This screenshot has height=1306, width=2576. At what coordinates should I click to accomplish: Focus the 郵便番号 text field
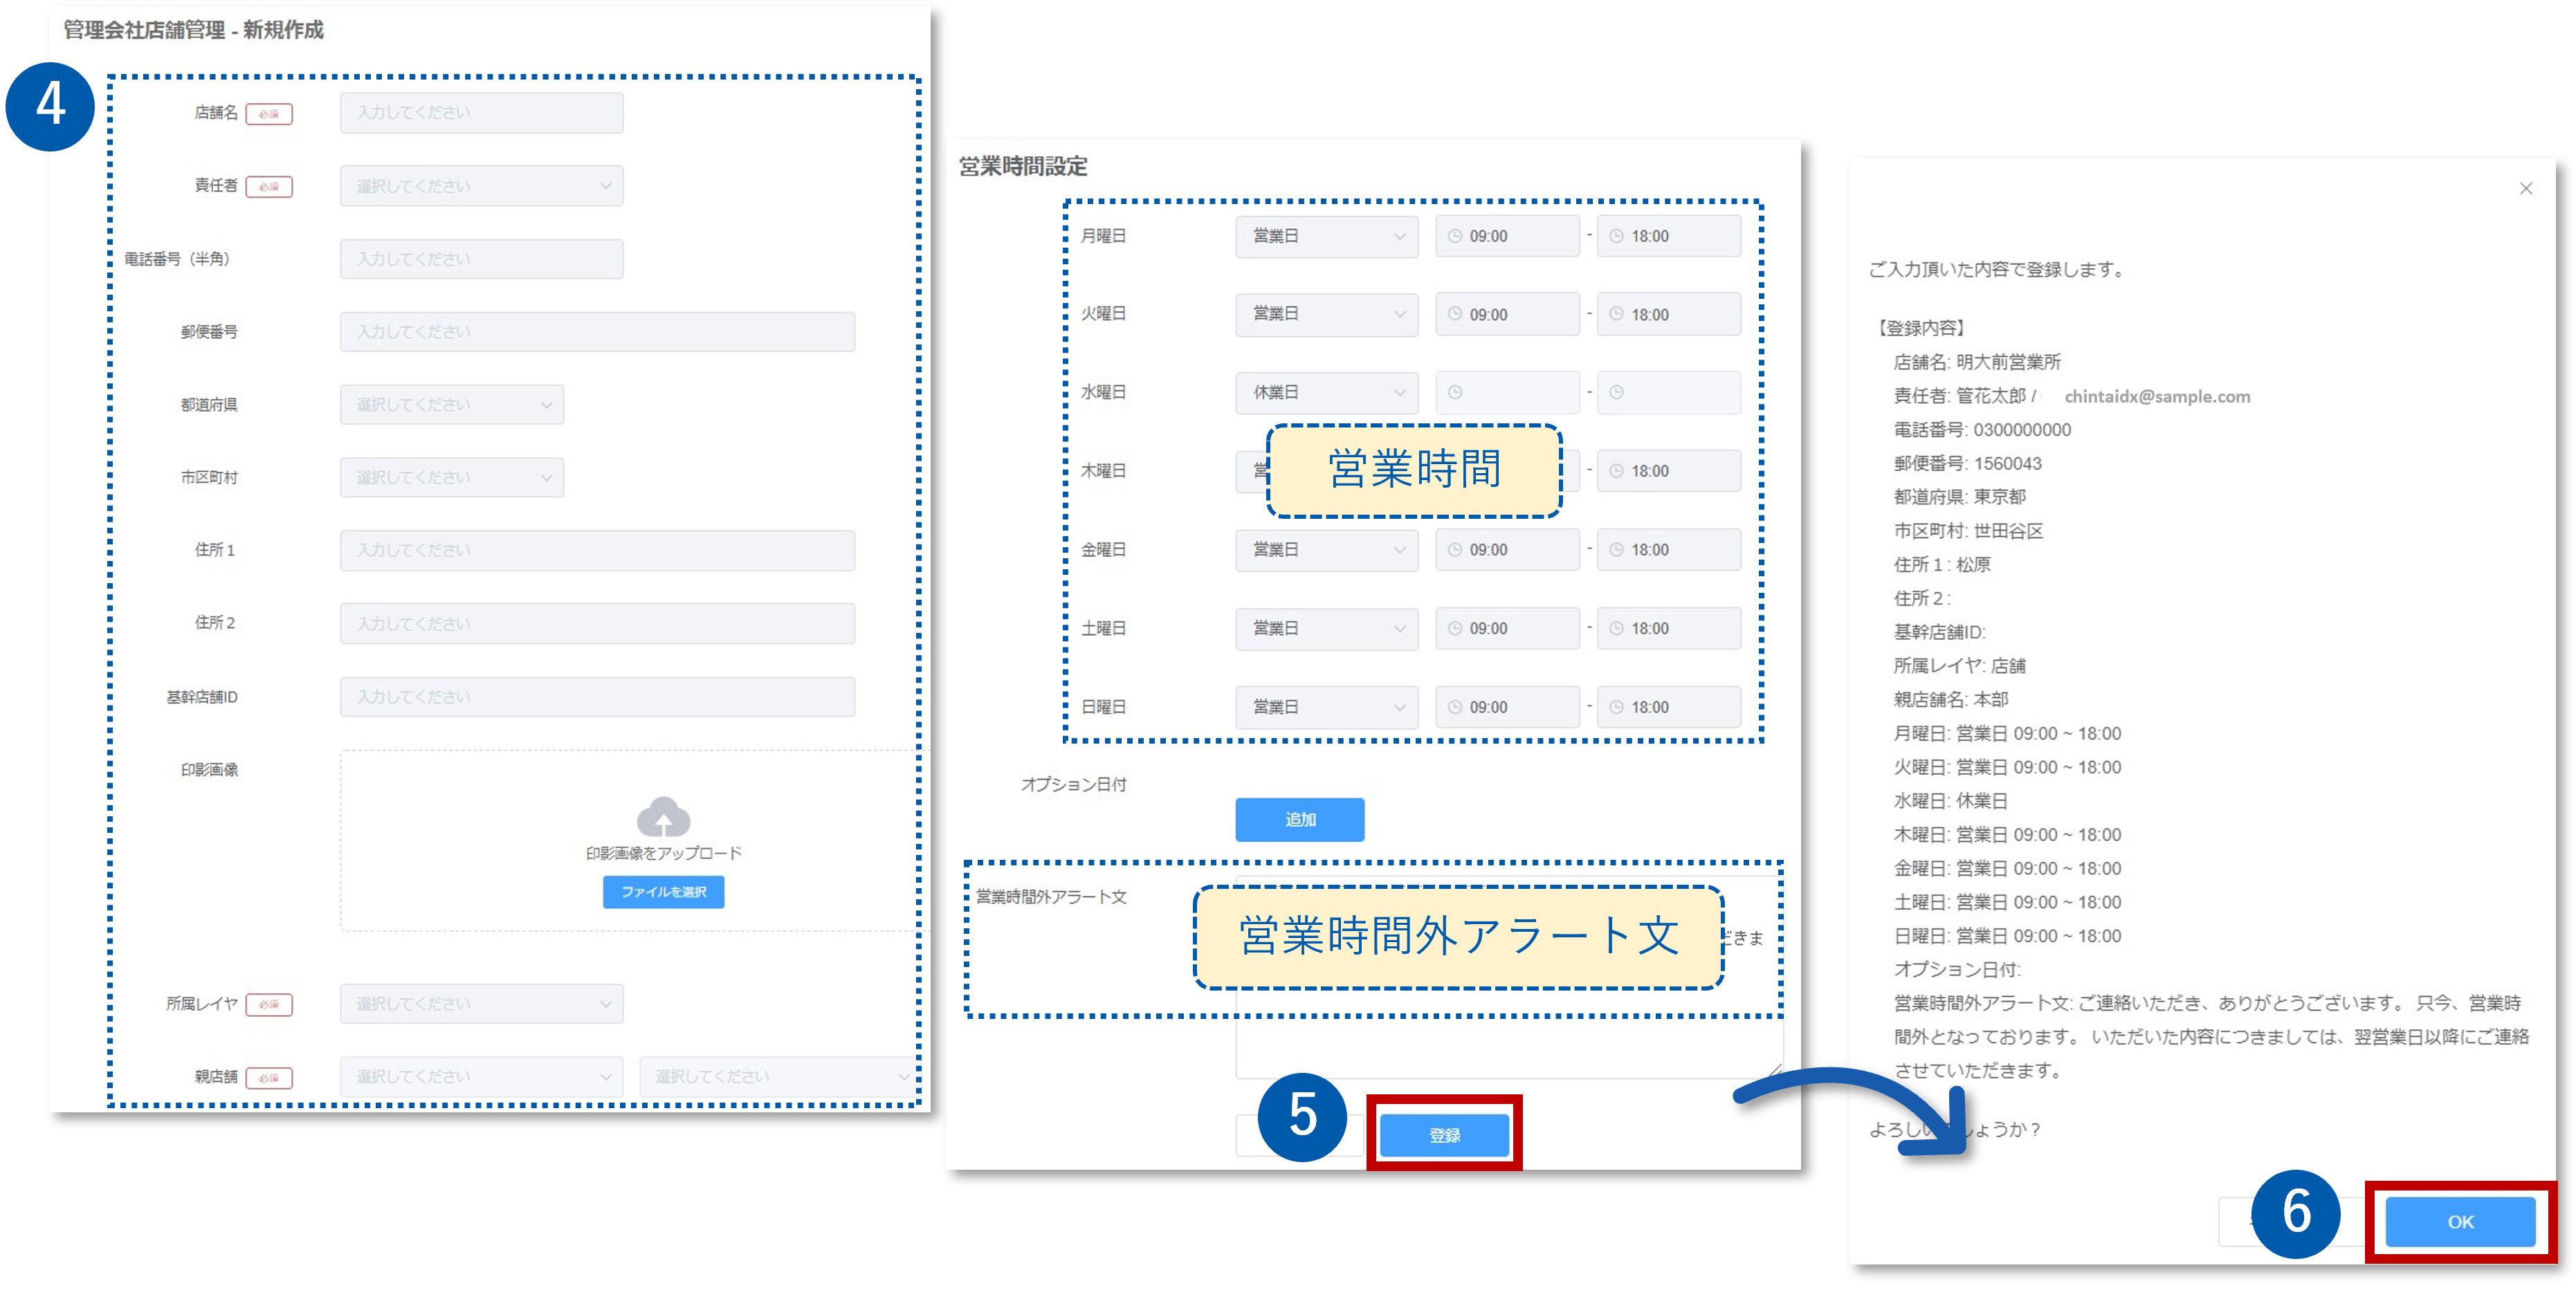click(597, 332)
